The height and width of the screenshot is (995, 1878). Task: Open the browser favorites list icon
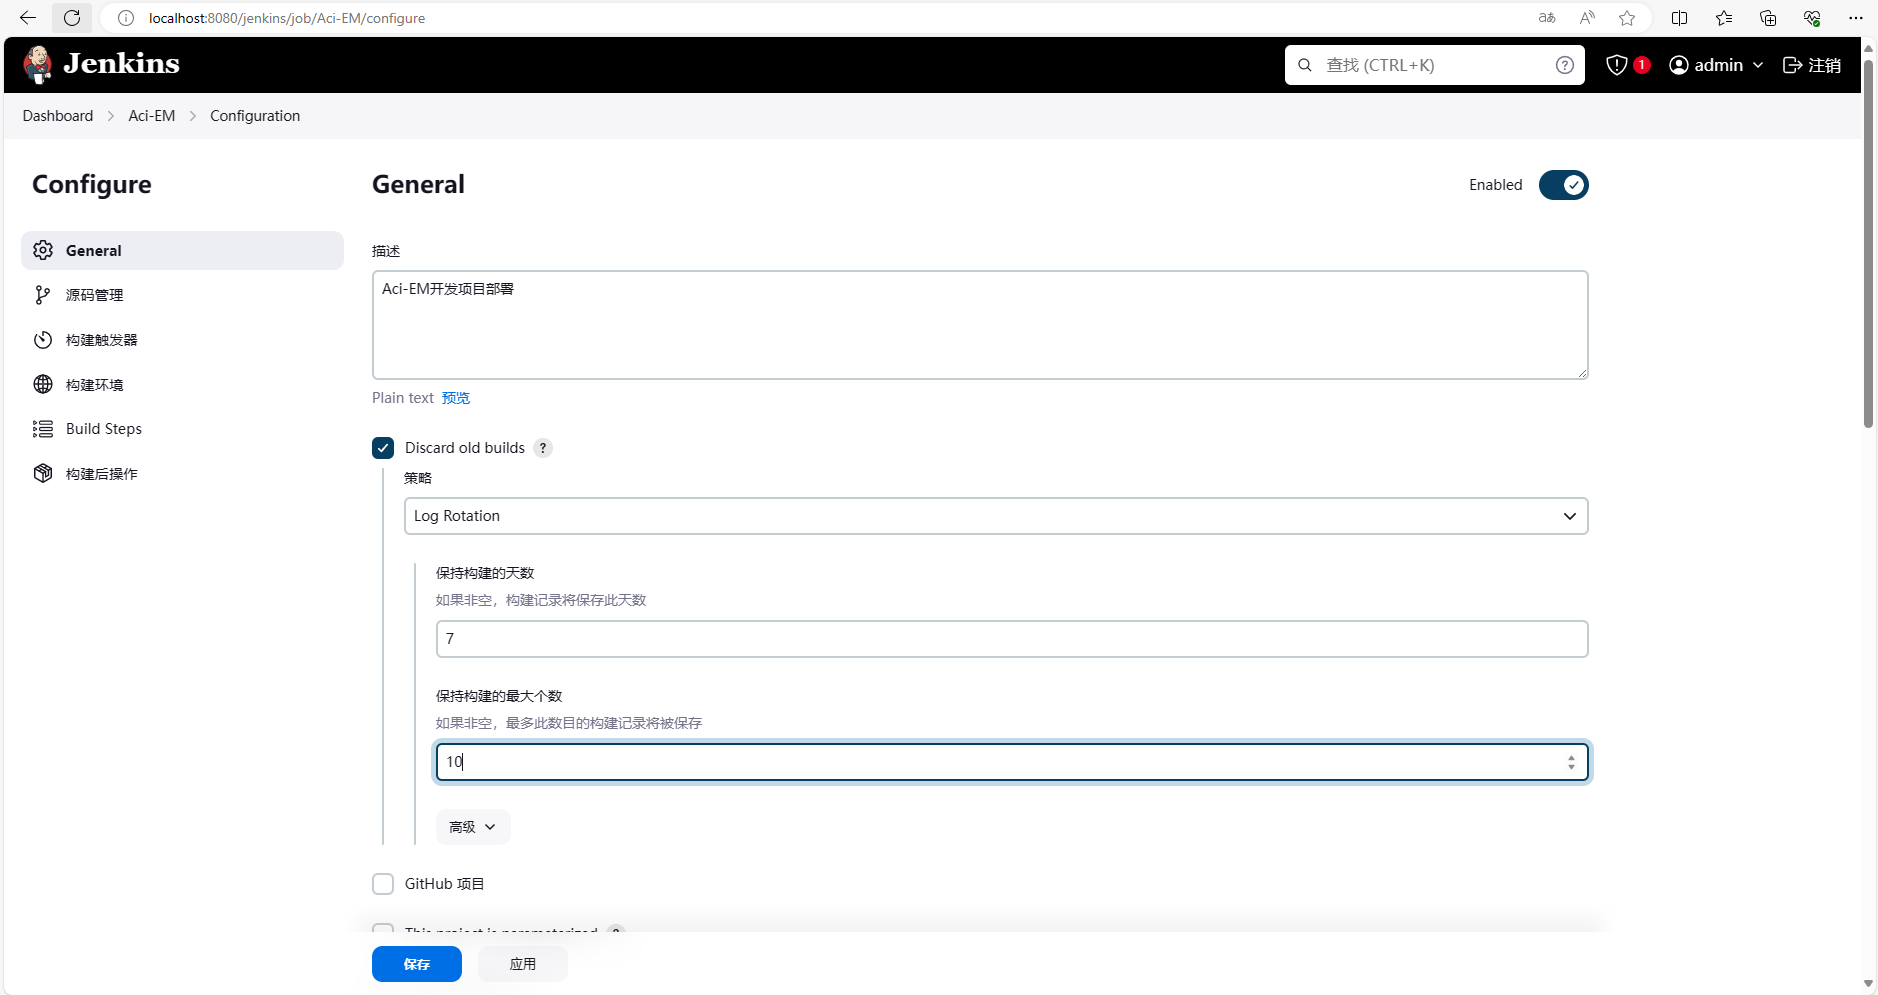(1724, 18)
